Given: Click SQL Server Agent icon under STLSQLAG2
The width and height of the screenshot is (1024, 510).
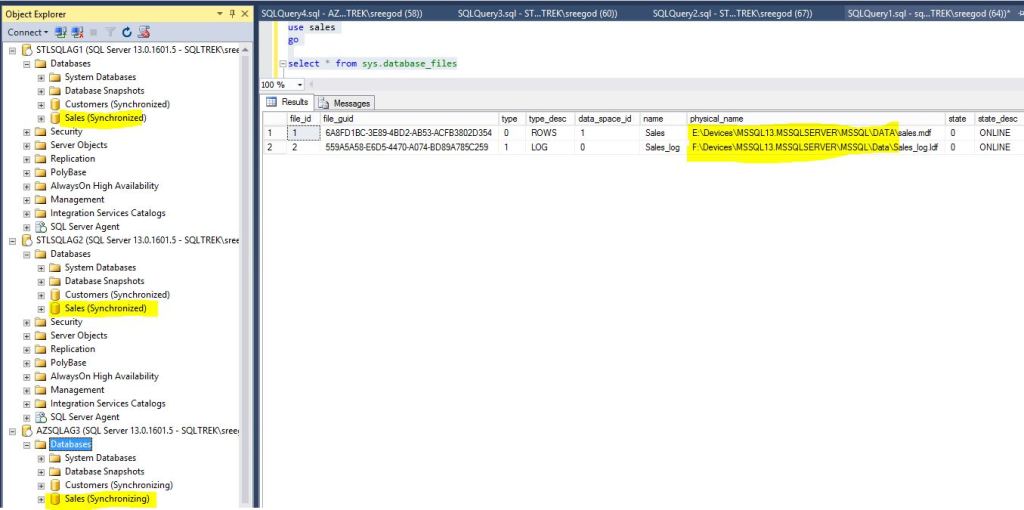Looking at the screenshot, I should 41,417.
